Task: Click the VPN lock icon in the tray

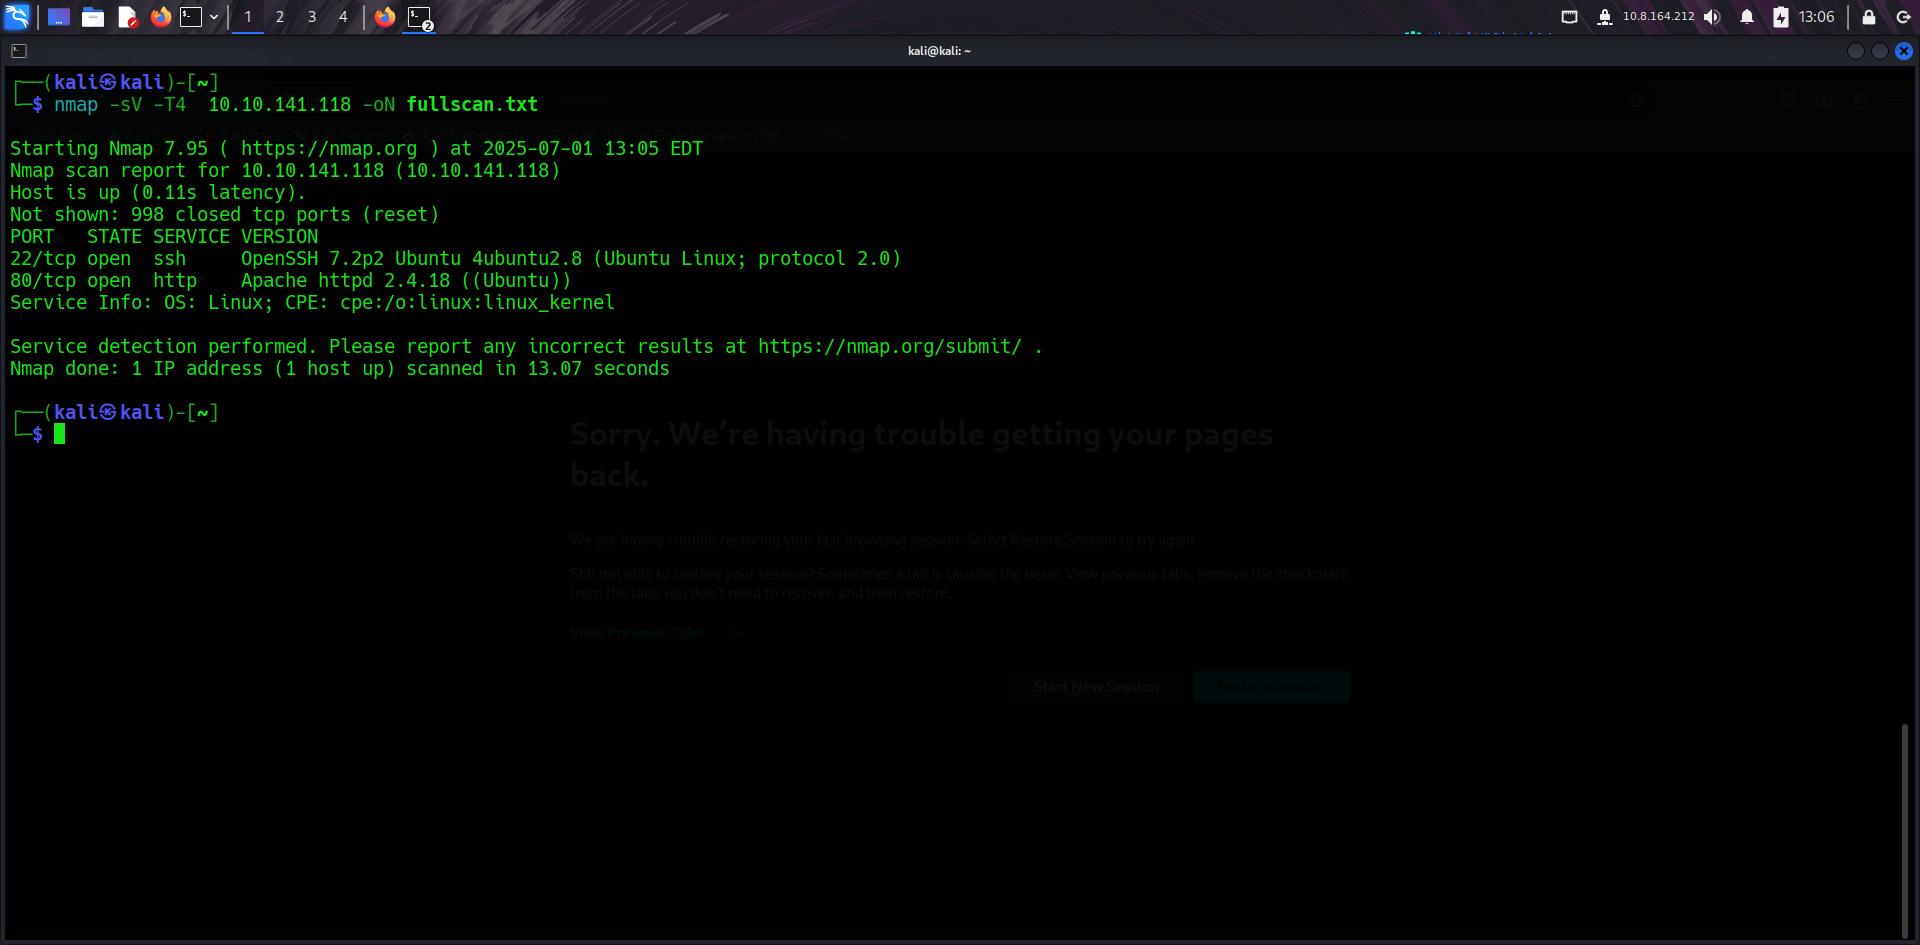Action: 1605,17
